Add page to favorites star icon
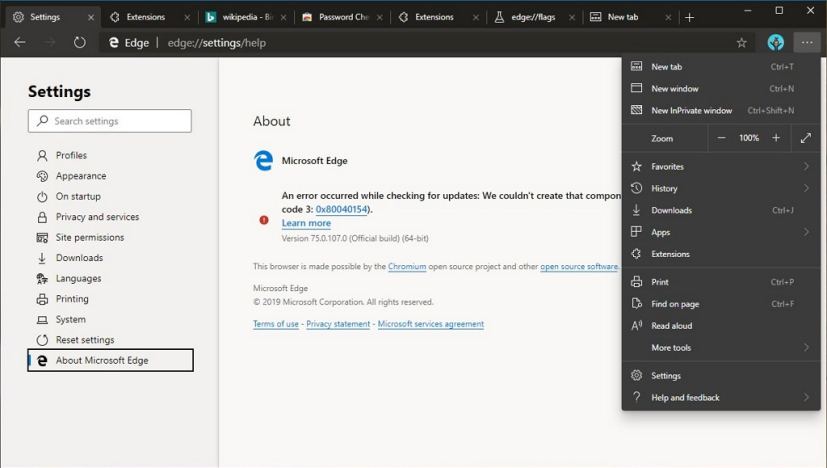The width and height of the screenshot is (827, 468). [742, 43]
